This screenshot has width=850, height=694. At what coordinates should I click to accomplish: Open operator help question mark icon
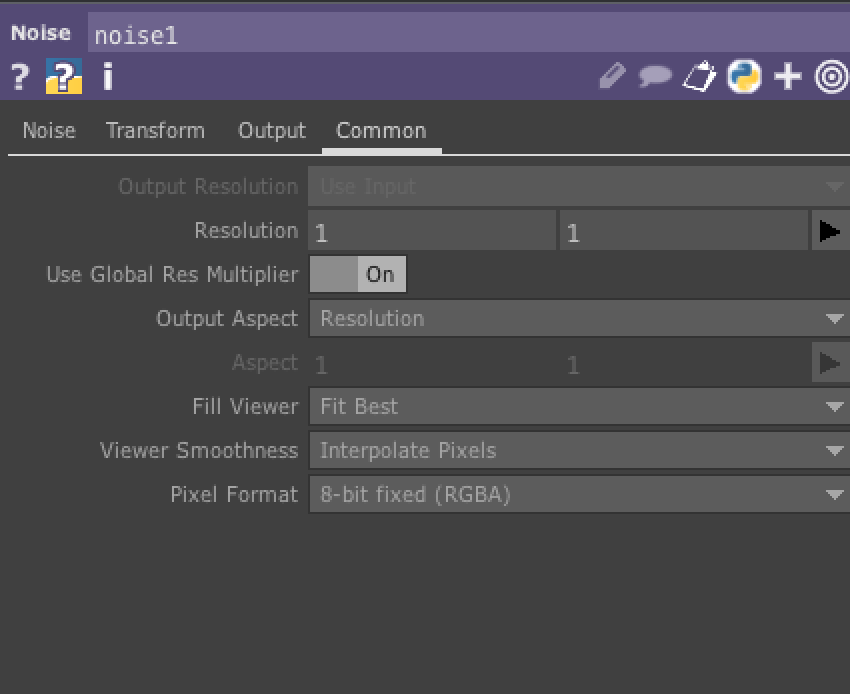pos(20,77)
